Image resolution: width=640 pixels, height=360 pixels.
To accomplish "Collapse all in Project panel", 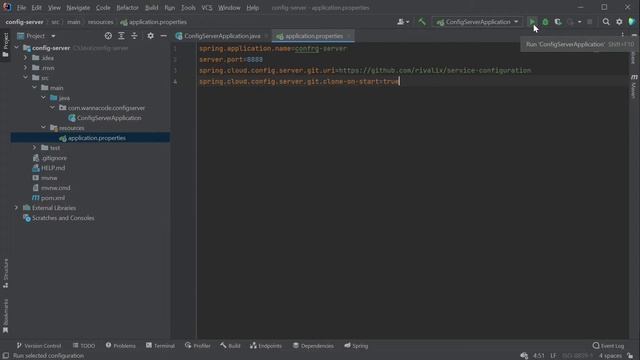I will [x=134, y=36].
